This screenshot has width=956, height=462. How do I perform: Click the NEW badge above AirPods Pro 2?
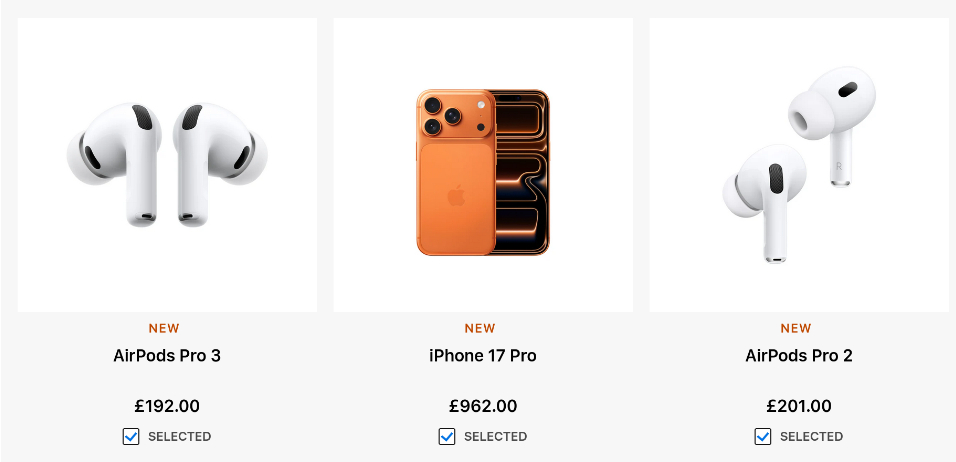796,328
